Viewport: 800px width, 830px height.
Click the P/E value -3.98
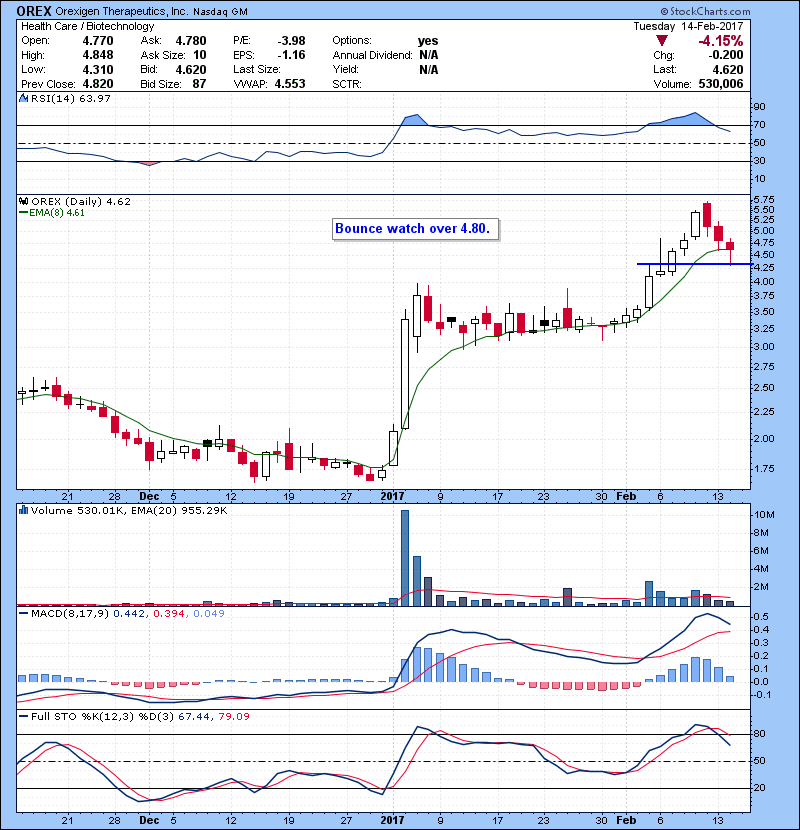click(292, 41)
